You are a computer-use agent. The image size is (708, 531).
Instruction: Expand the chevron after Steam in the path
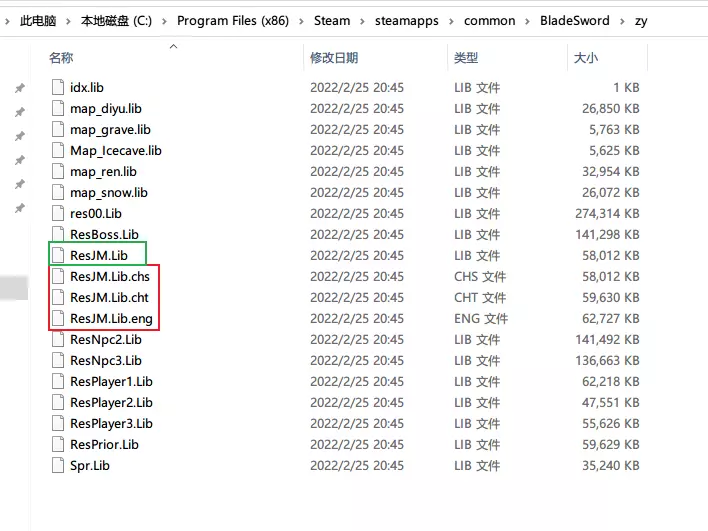362,21
